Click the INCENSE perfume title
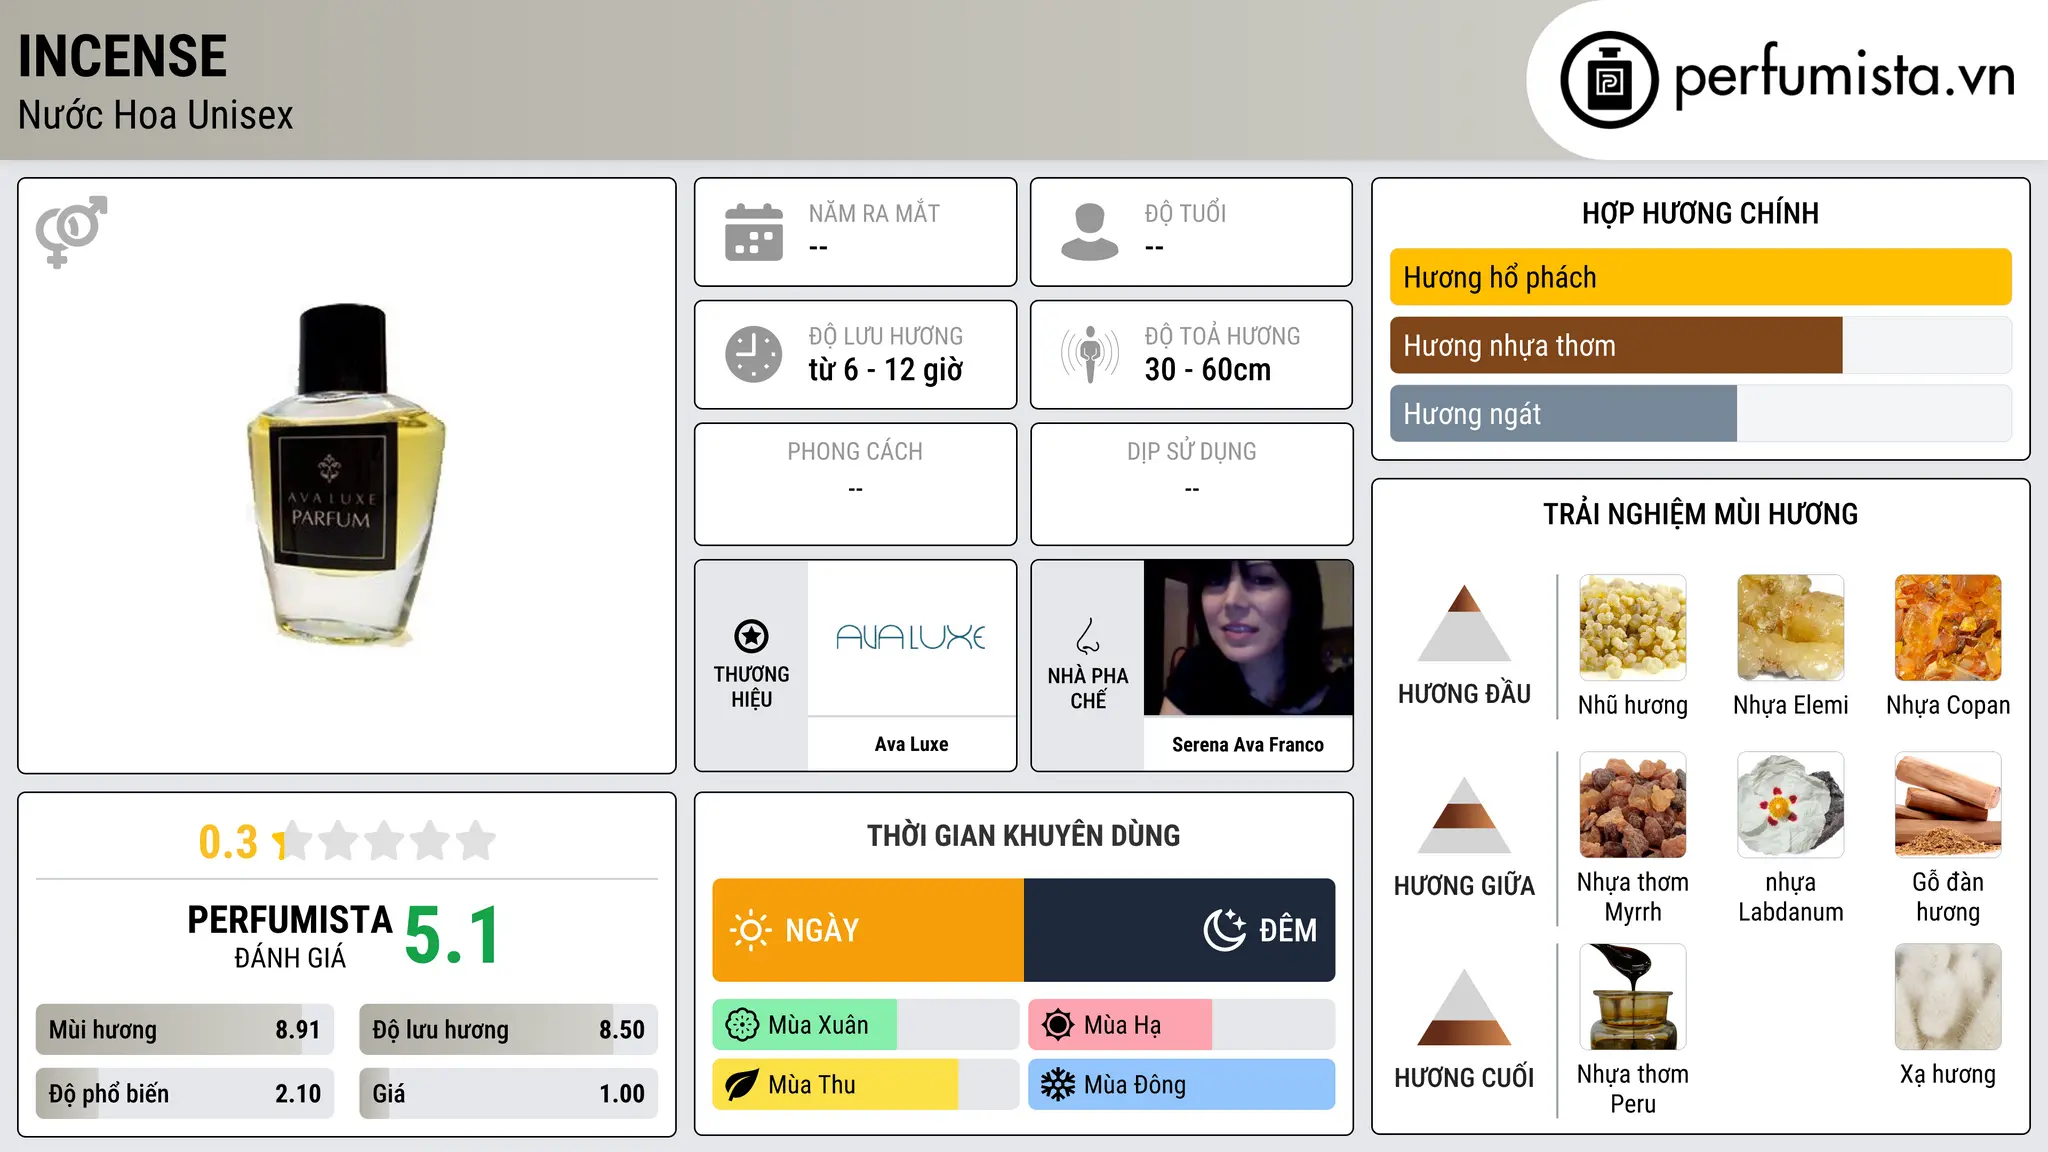The image size is (2048, 1152). (123, 56)
